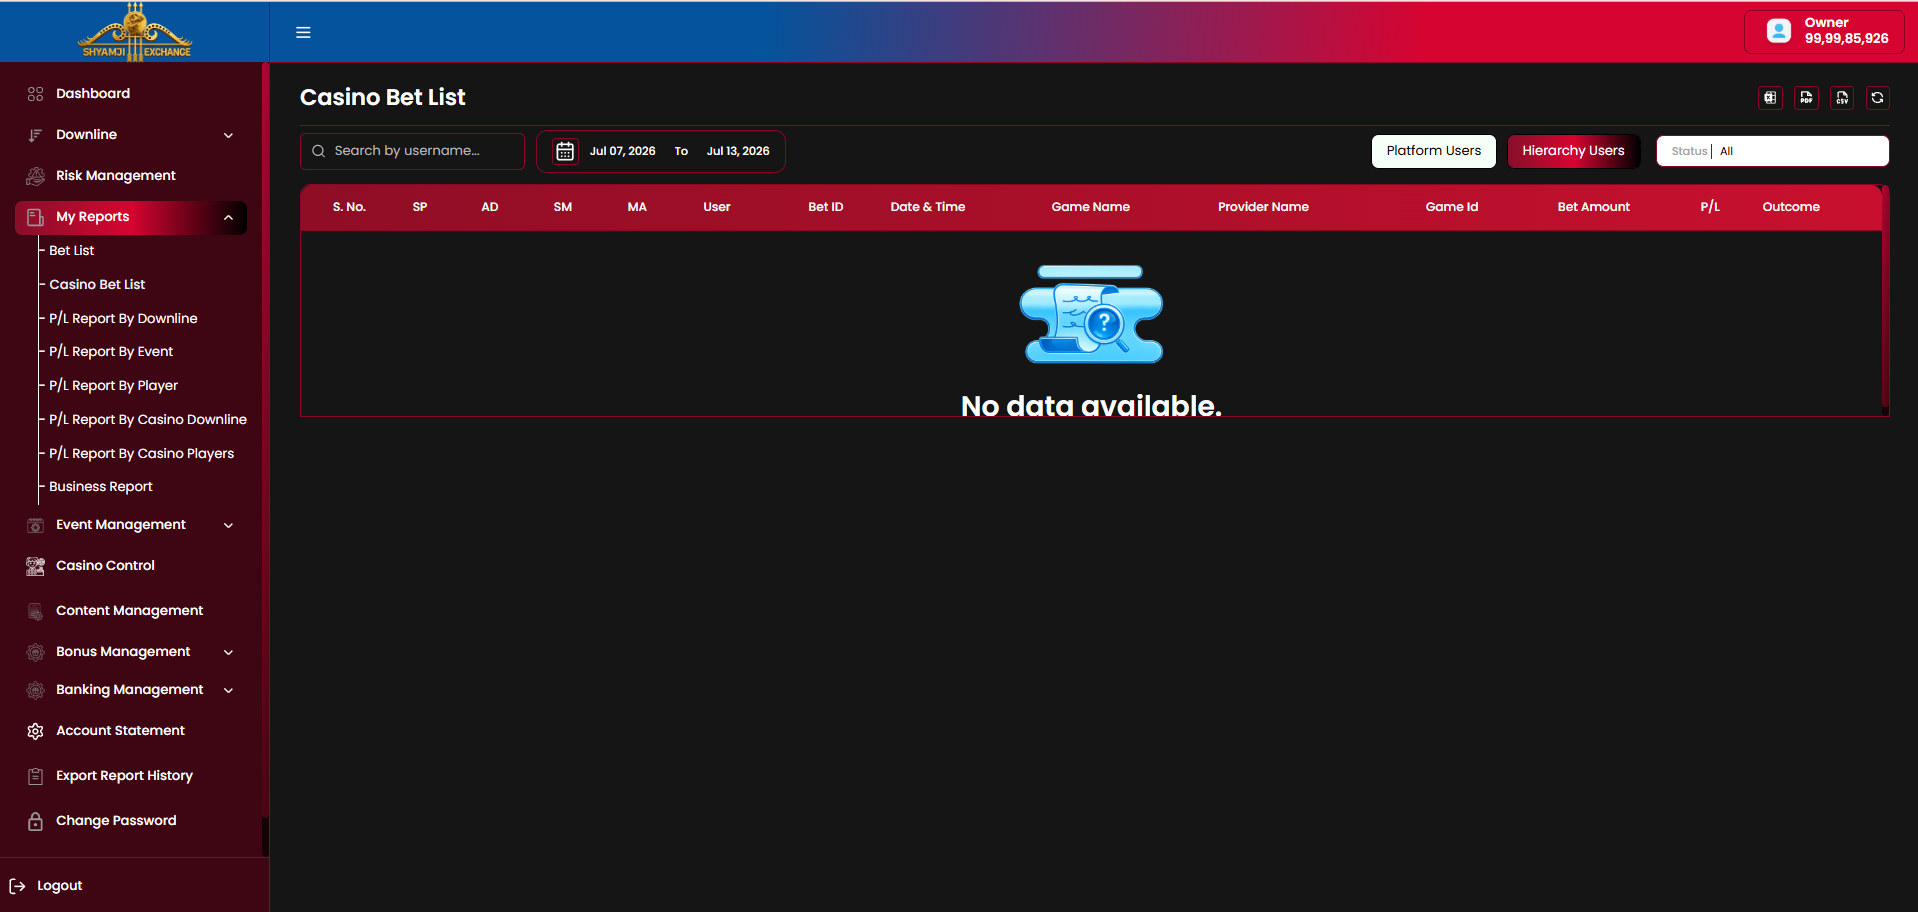Click the Shyamji Exchange logo
The height and width of the screenshot is (912, 1918).
click(x=135, y=31)
